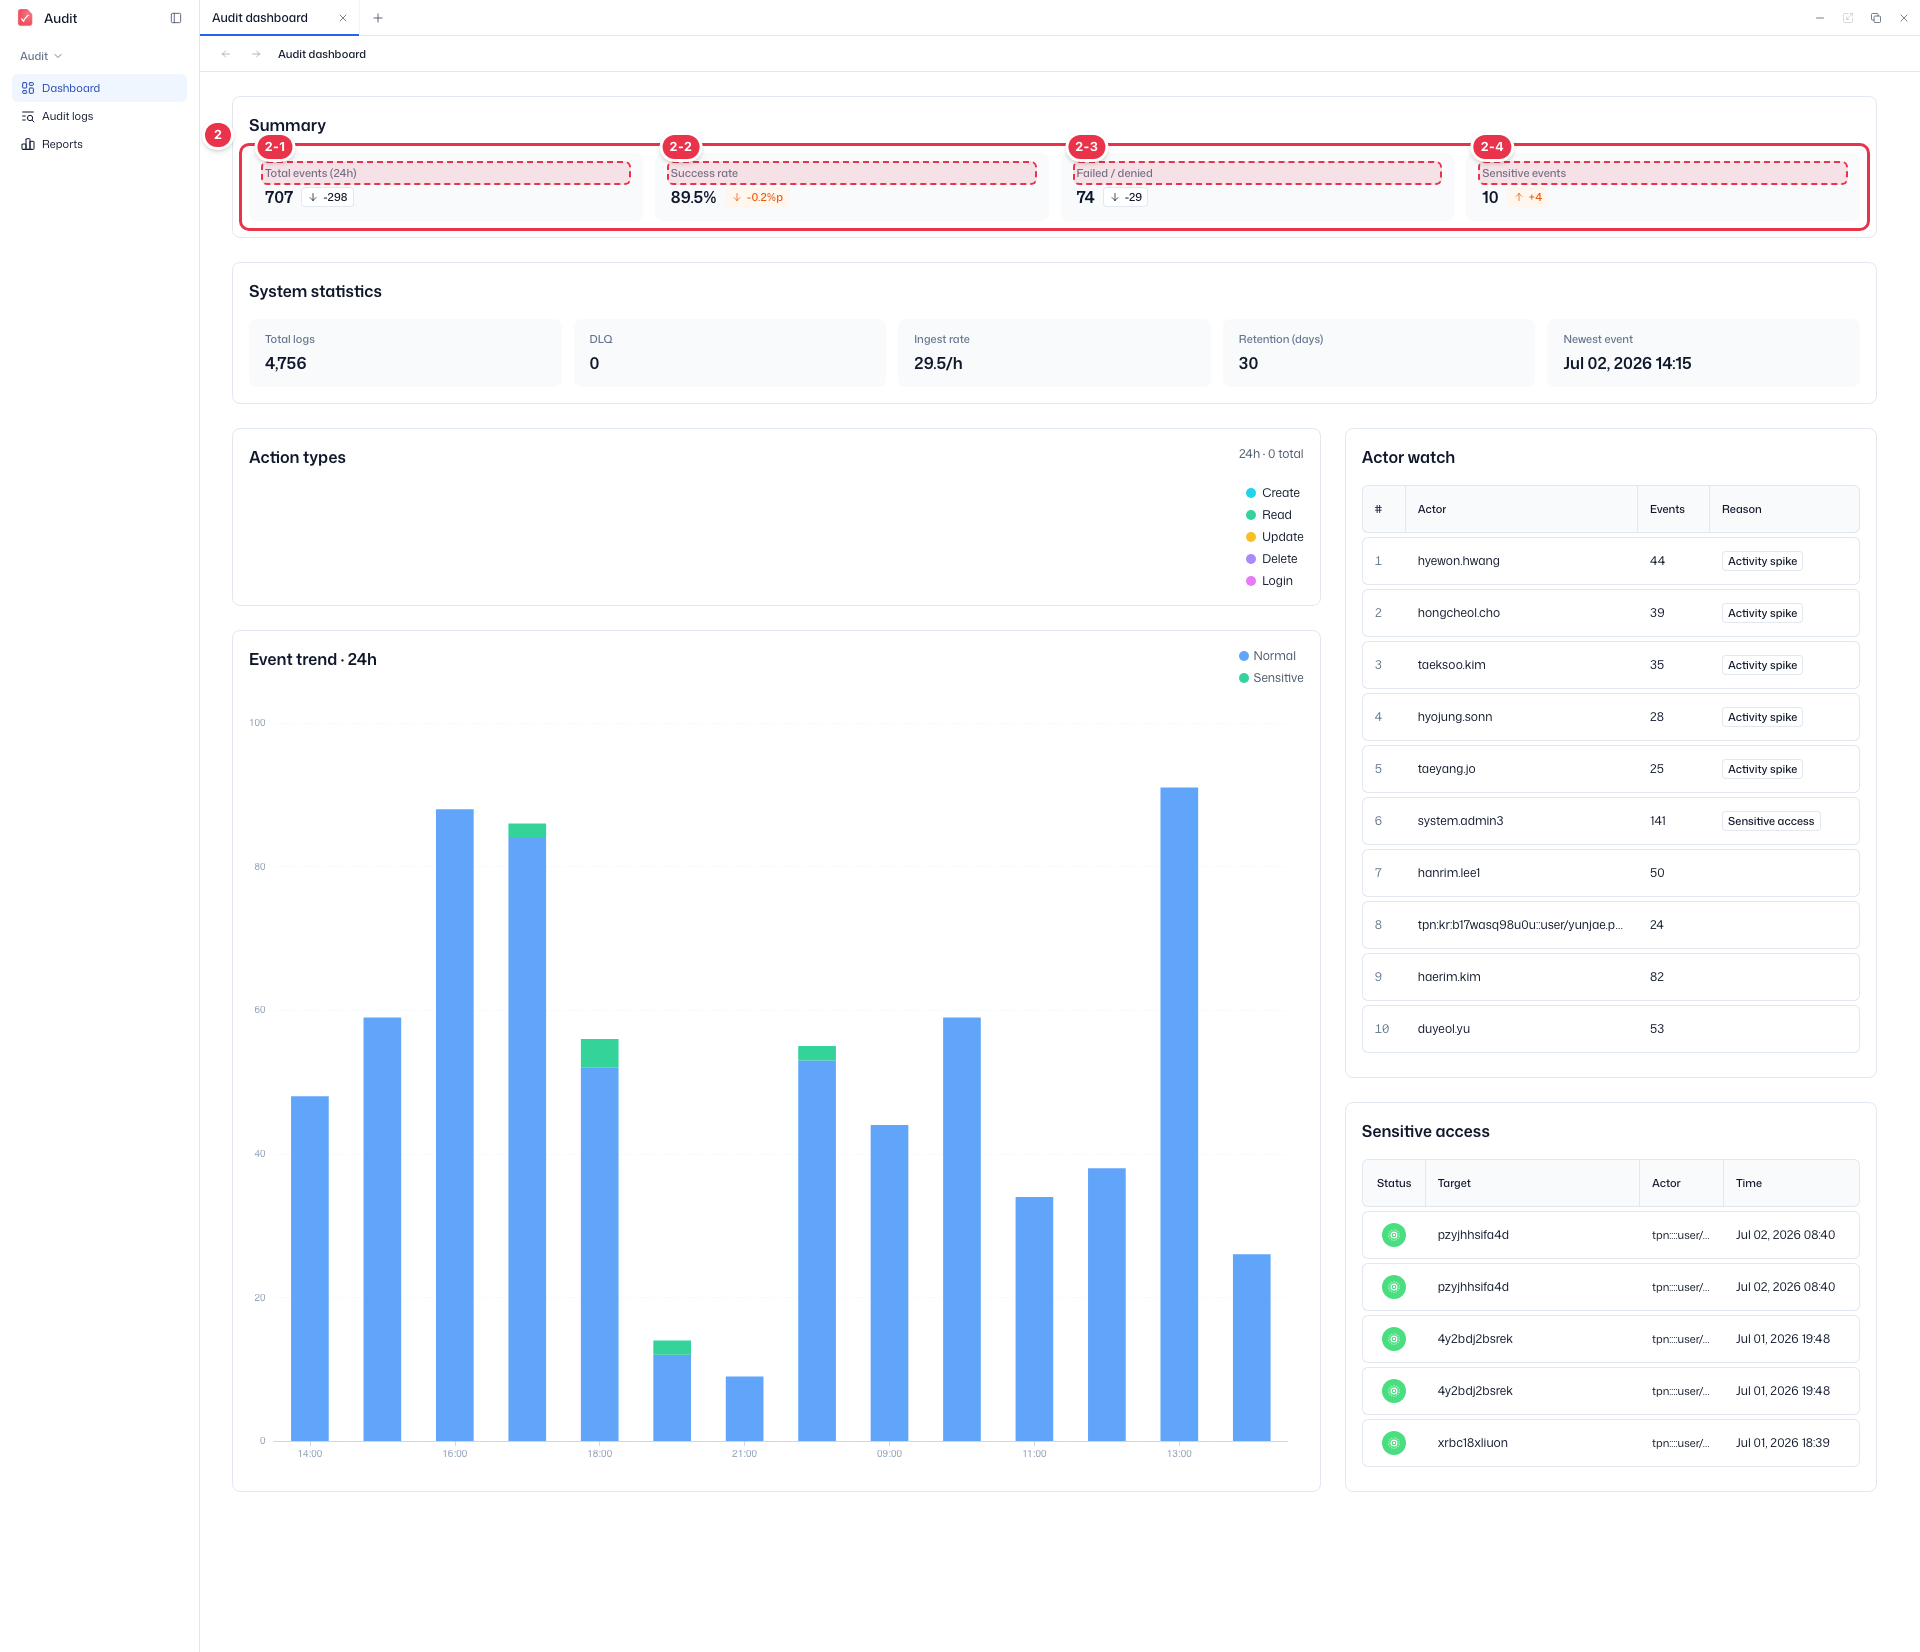
Task: Toggle Normal series in Event trend legend
Action: pos(1267,656)
